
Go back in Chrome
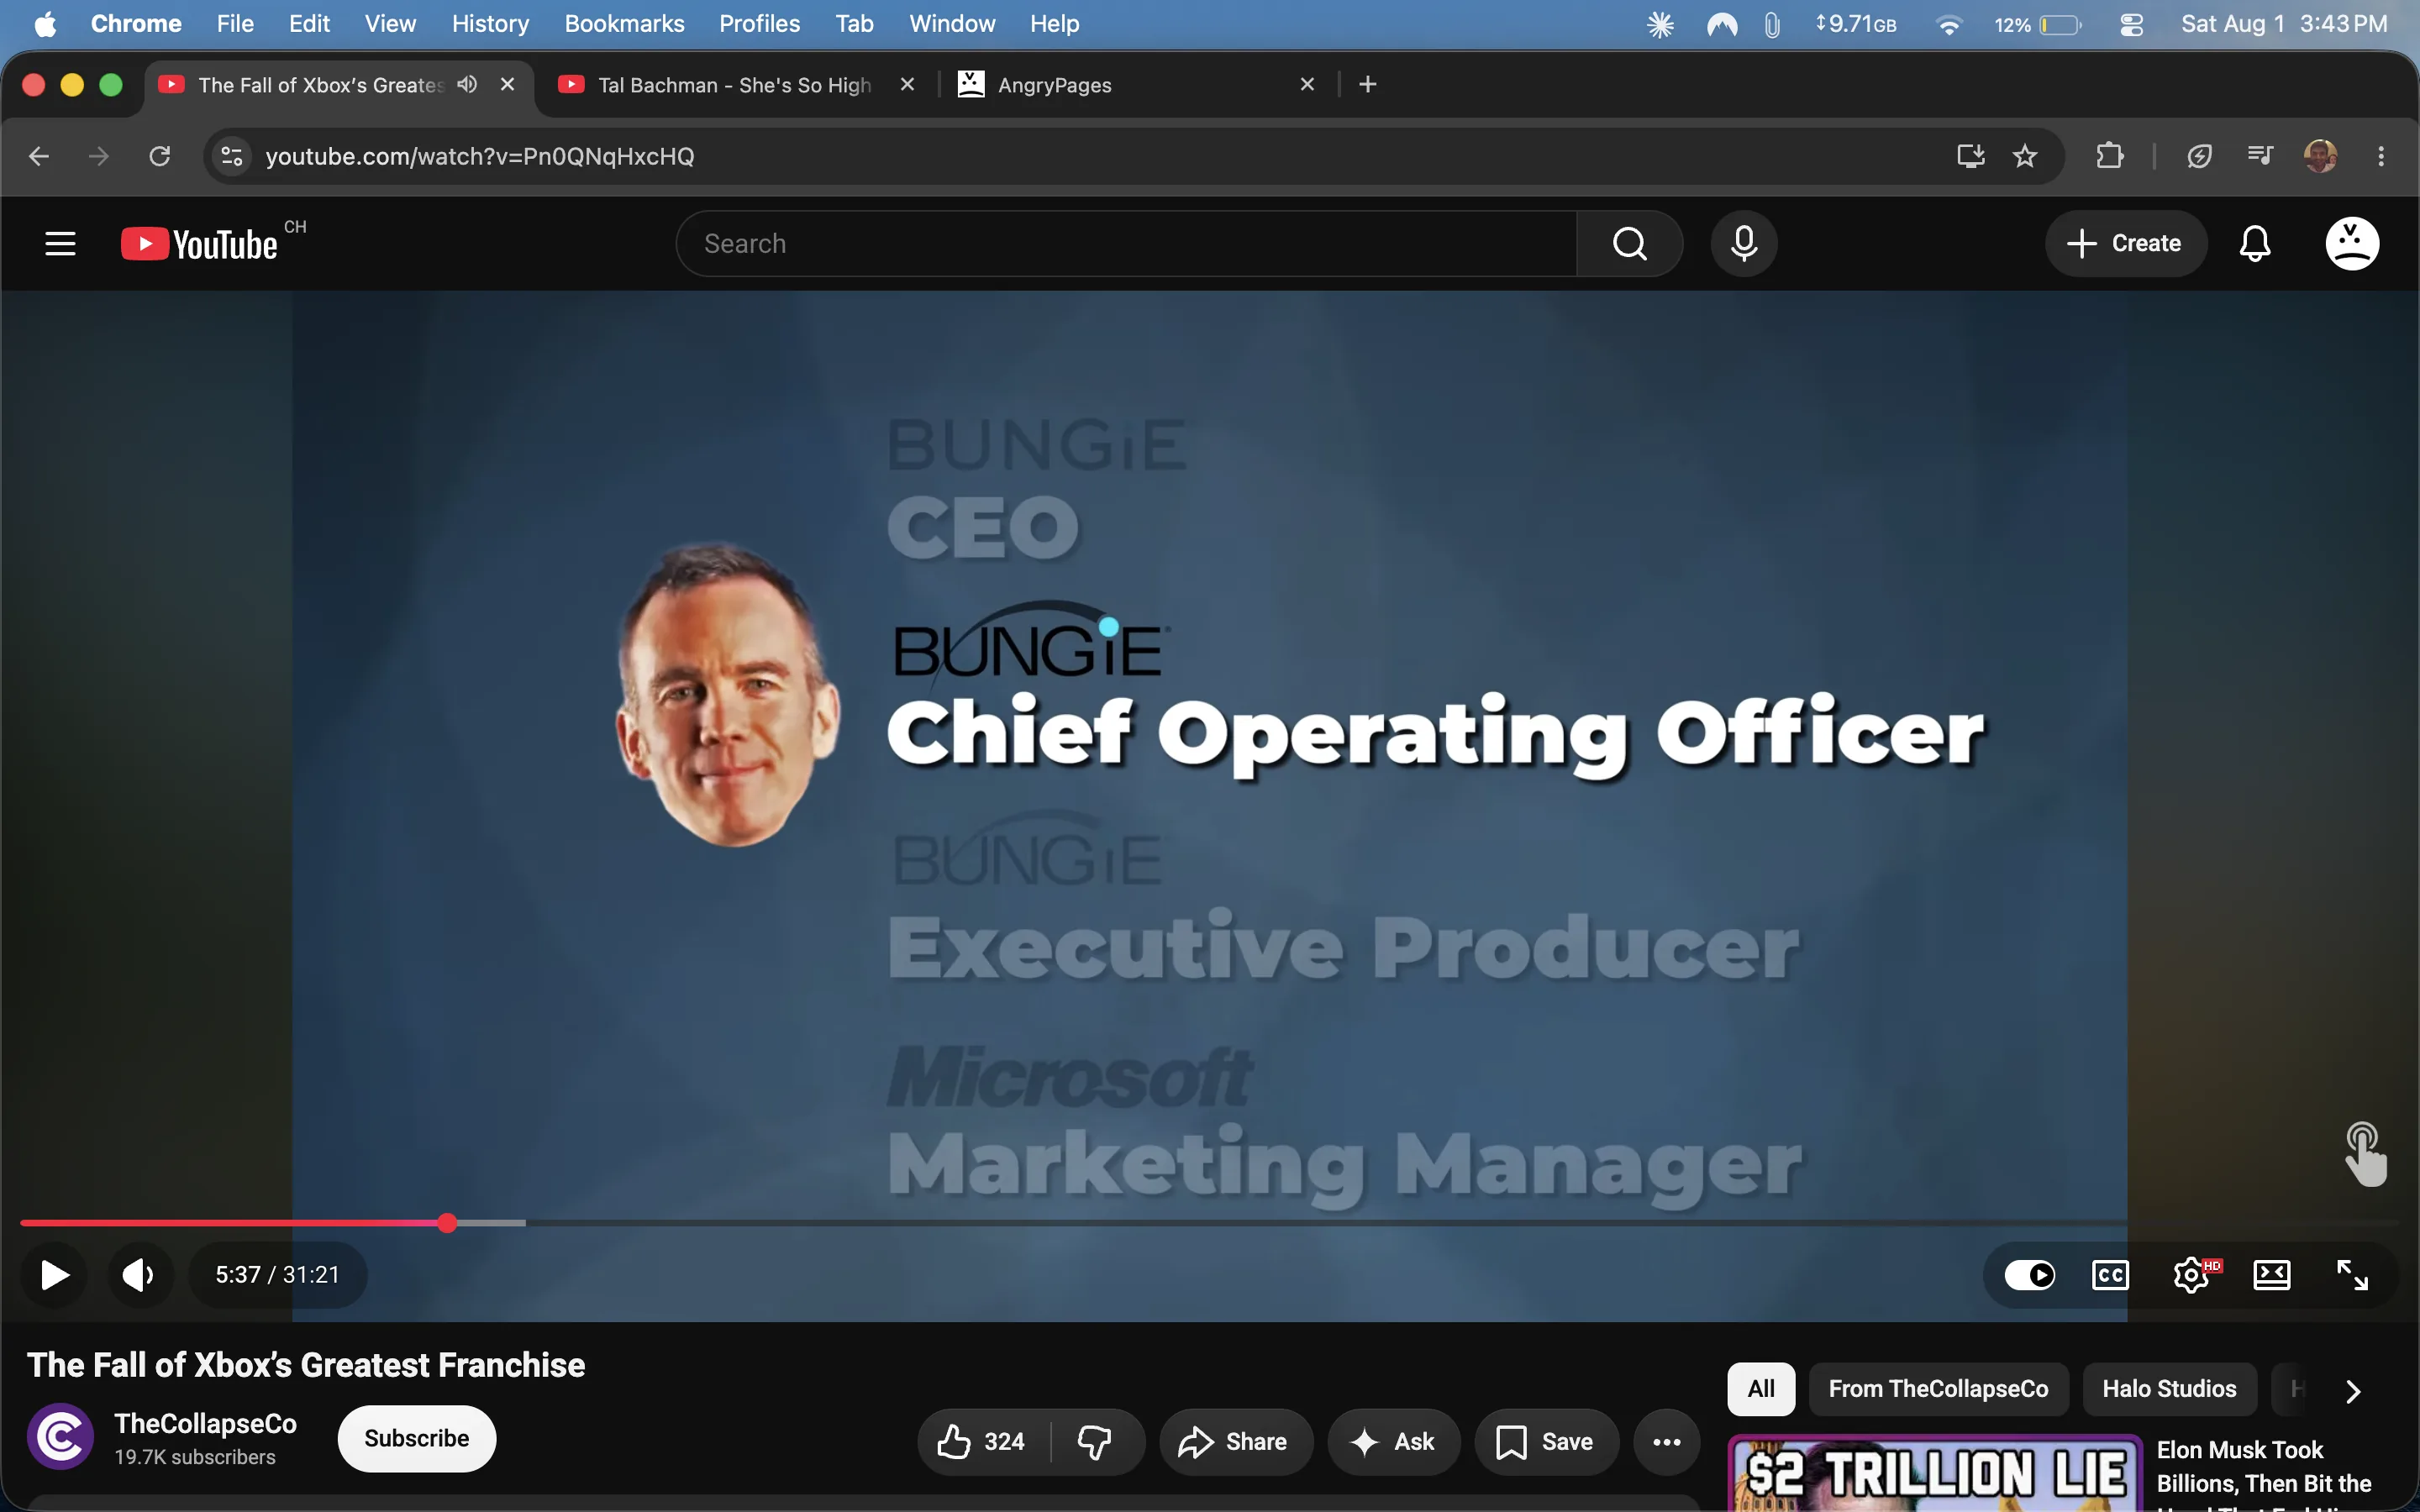[39, 156]
